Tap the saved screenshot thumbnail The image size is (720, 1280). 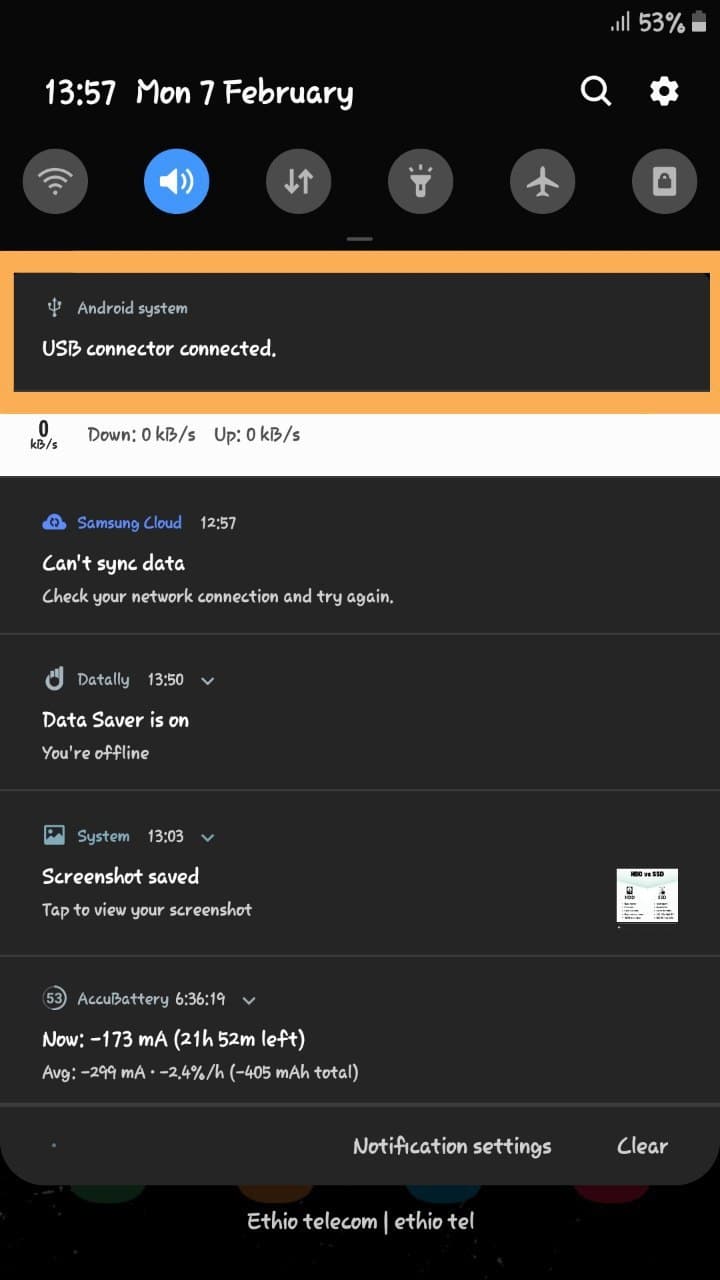click(647, 895)
